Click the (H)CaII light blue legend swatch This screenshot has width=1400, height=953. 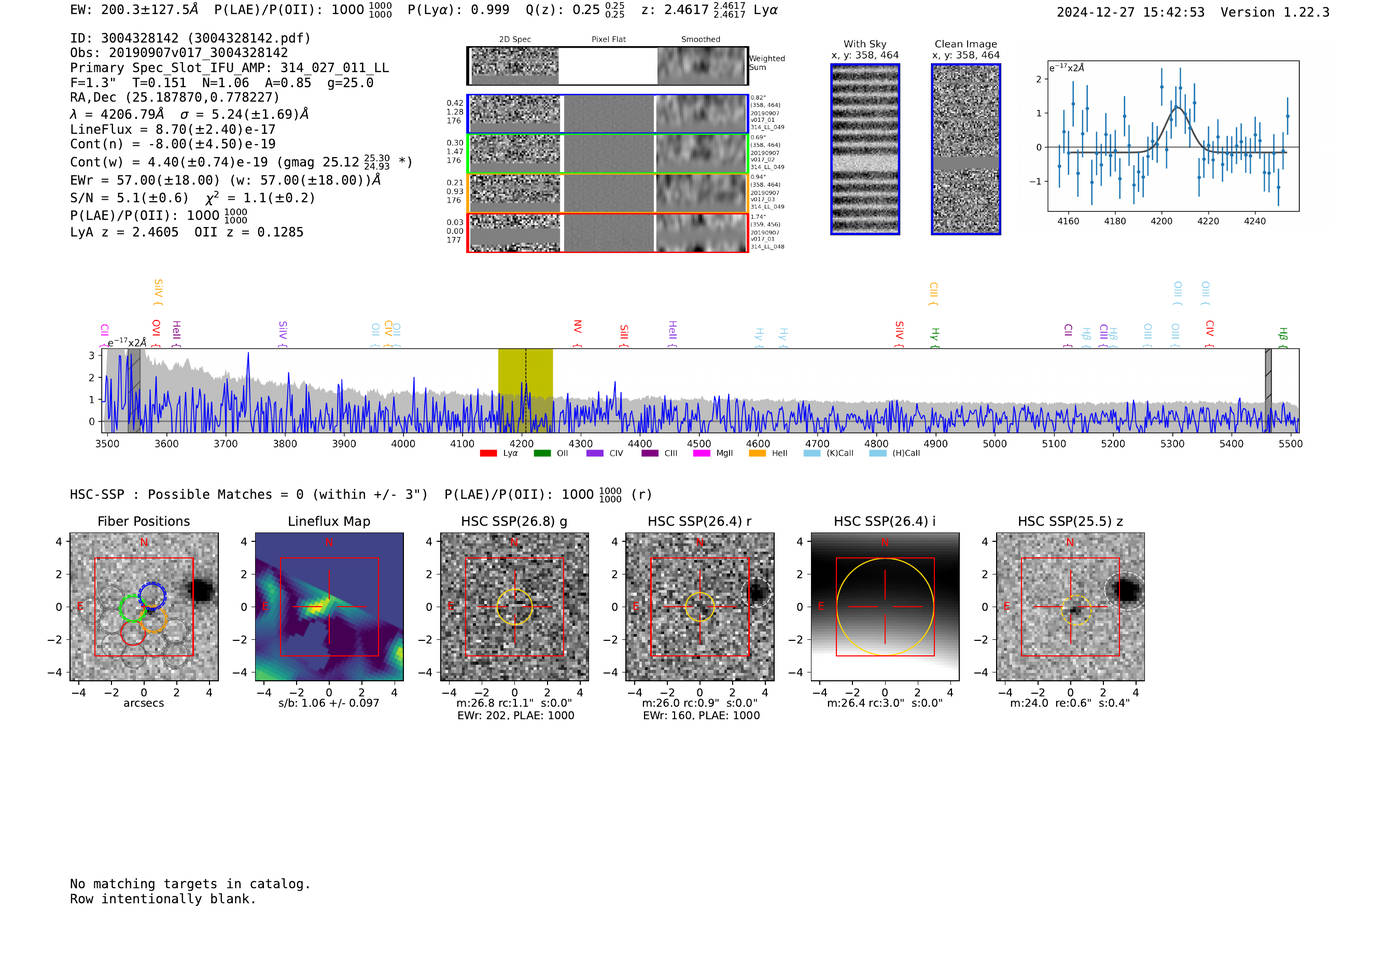(x=877, y=453)
